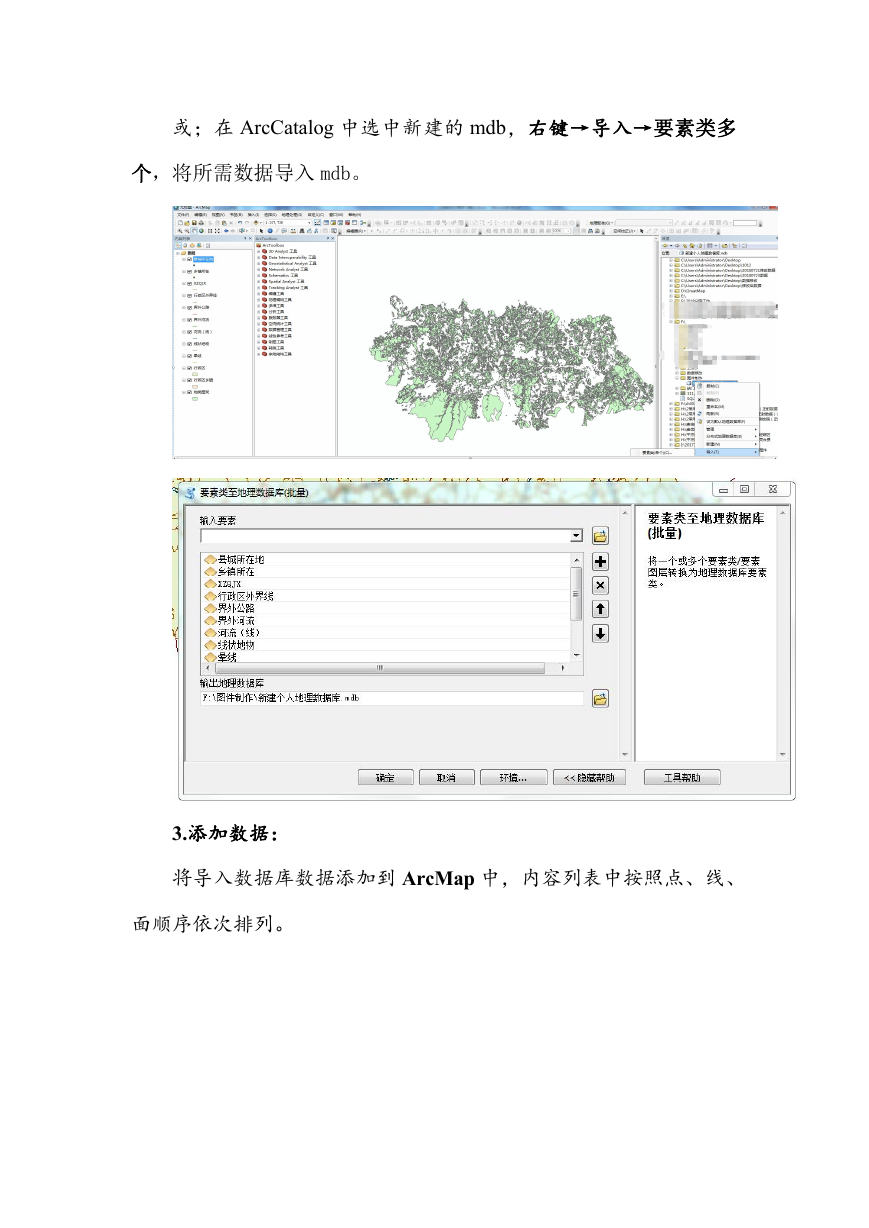Toggle the 界外公路 layer checkbox in the contents list
This screenshot has width=869, height=1228.
tap(189, 307)
